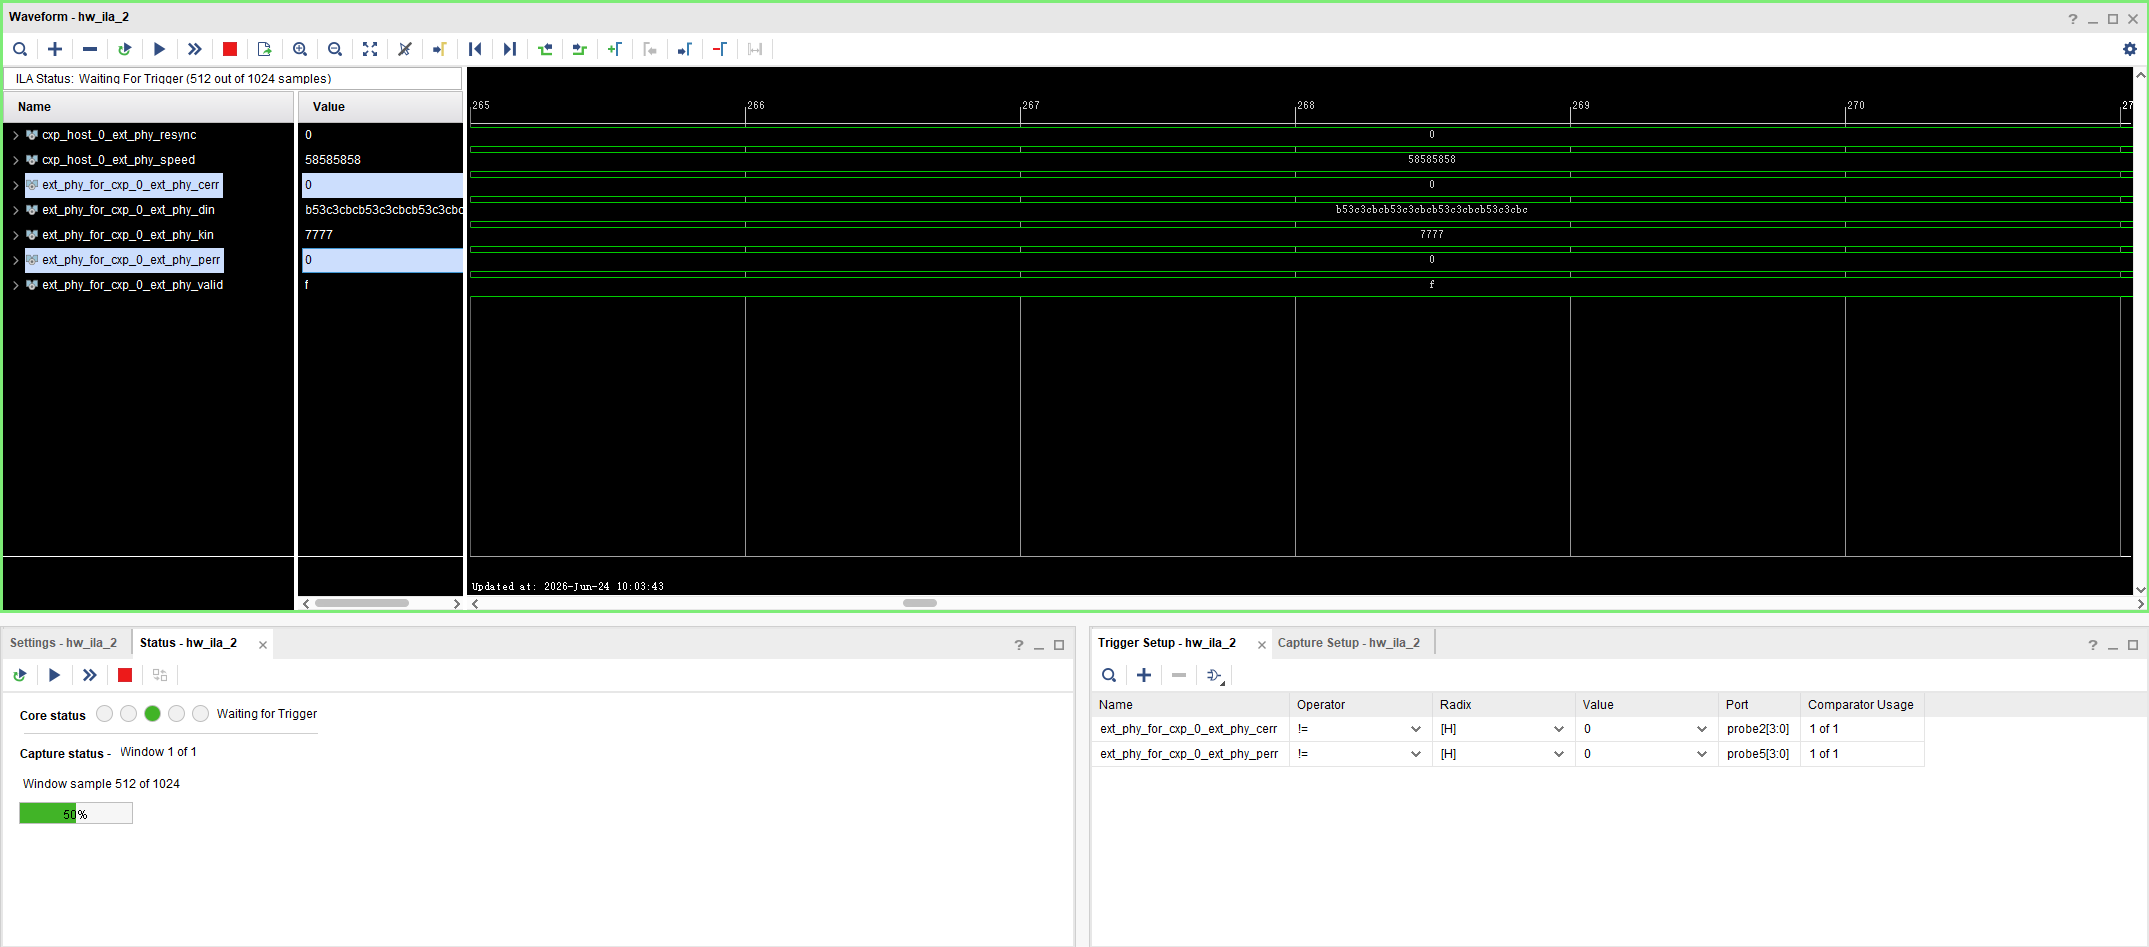Switch to the Capture Setup - hw_ila_2 tab
Image resolution: width=2149 pixels, height=947 pixels.
pyautogui.click(x=1349, y=643)
